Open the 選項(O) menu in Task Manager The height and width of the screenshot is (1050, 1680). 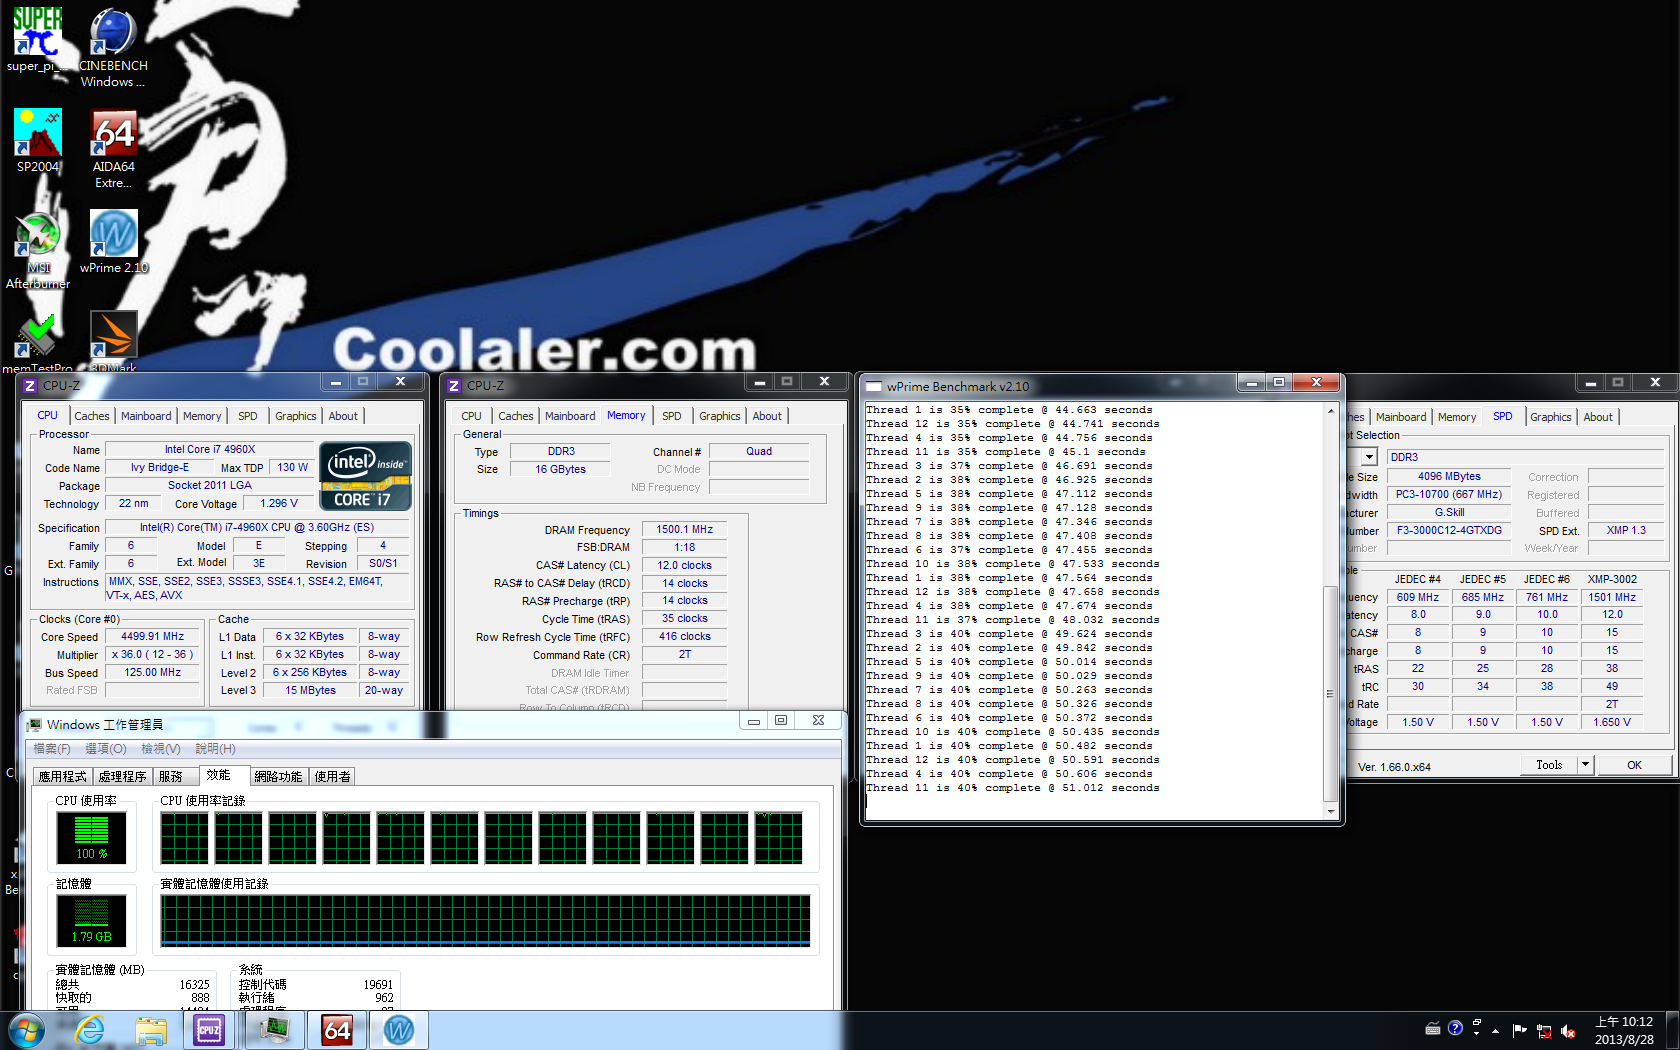point(106,749)
